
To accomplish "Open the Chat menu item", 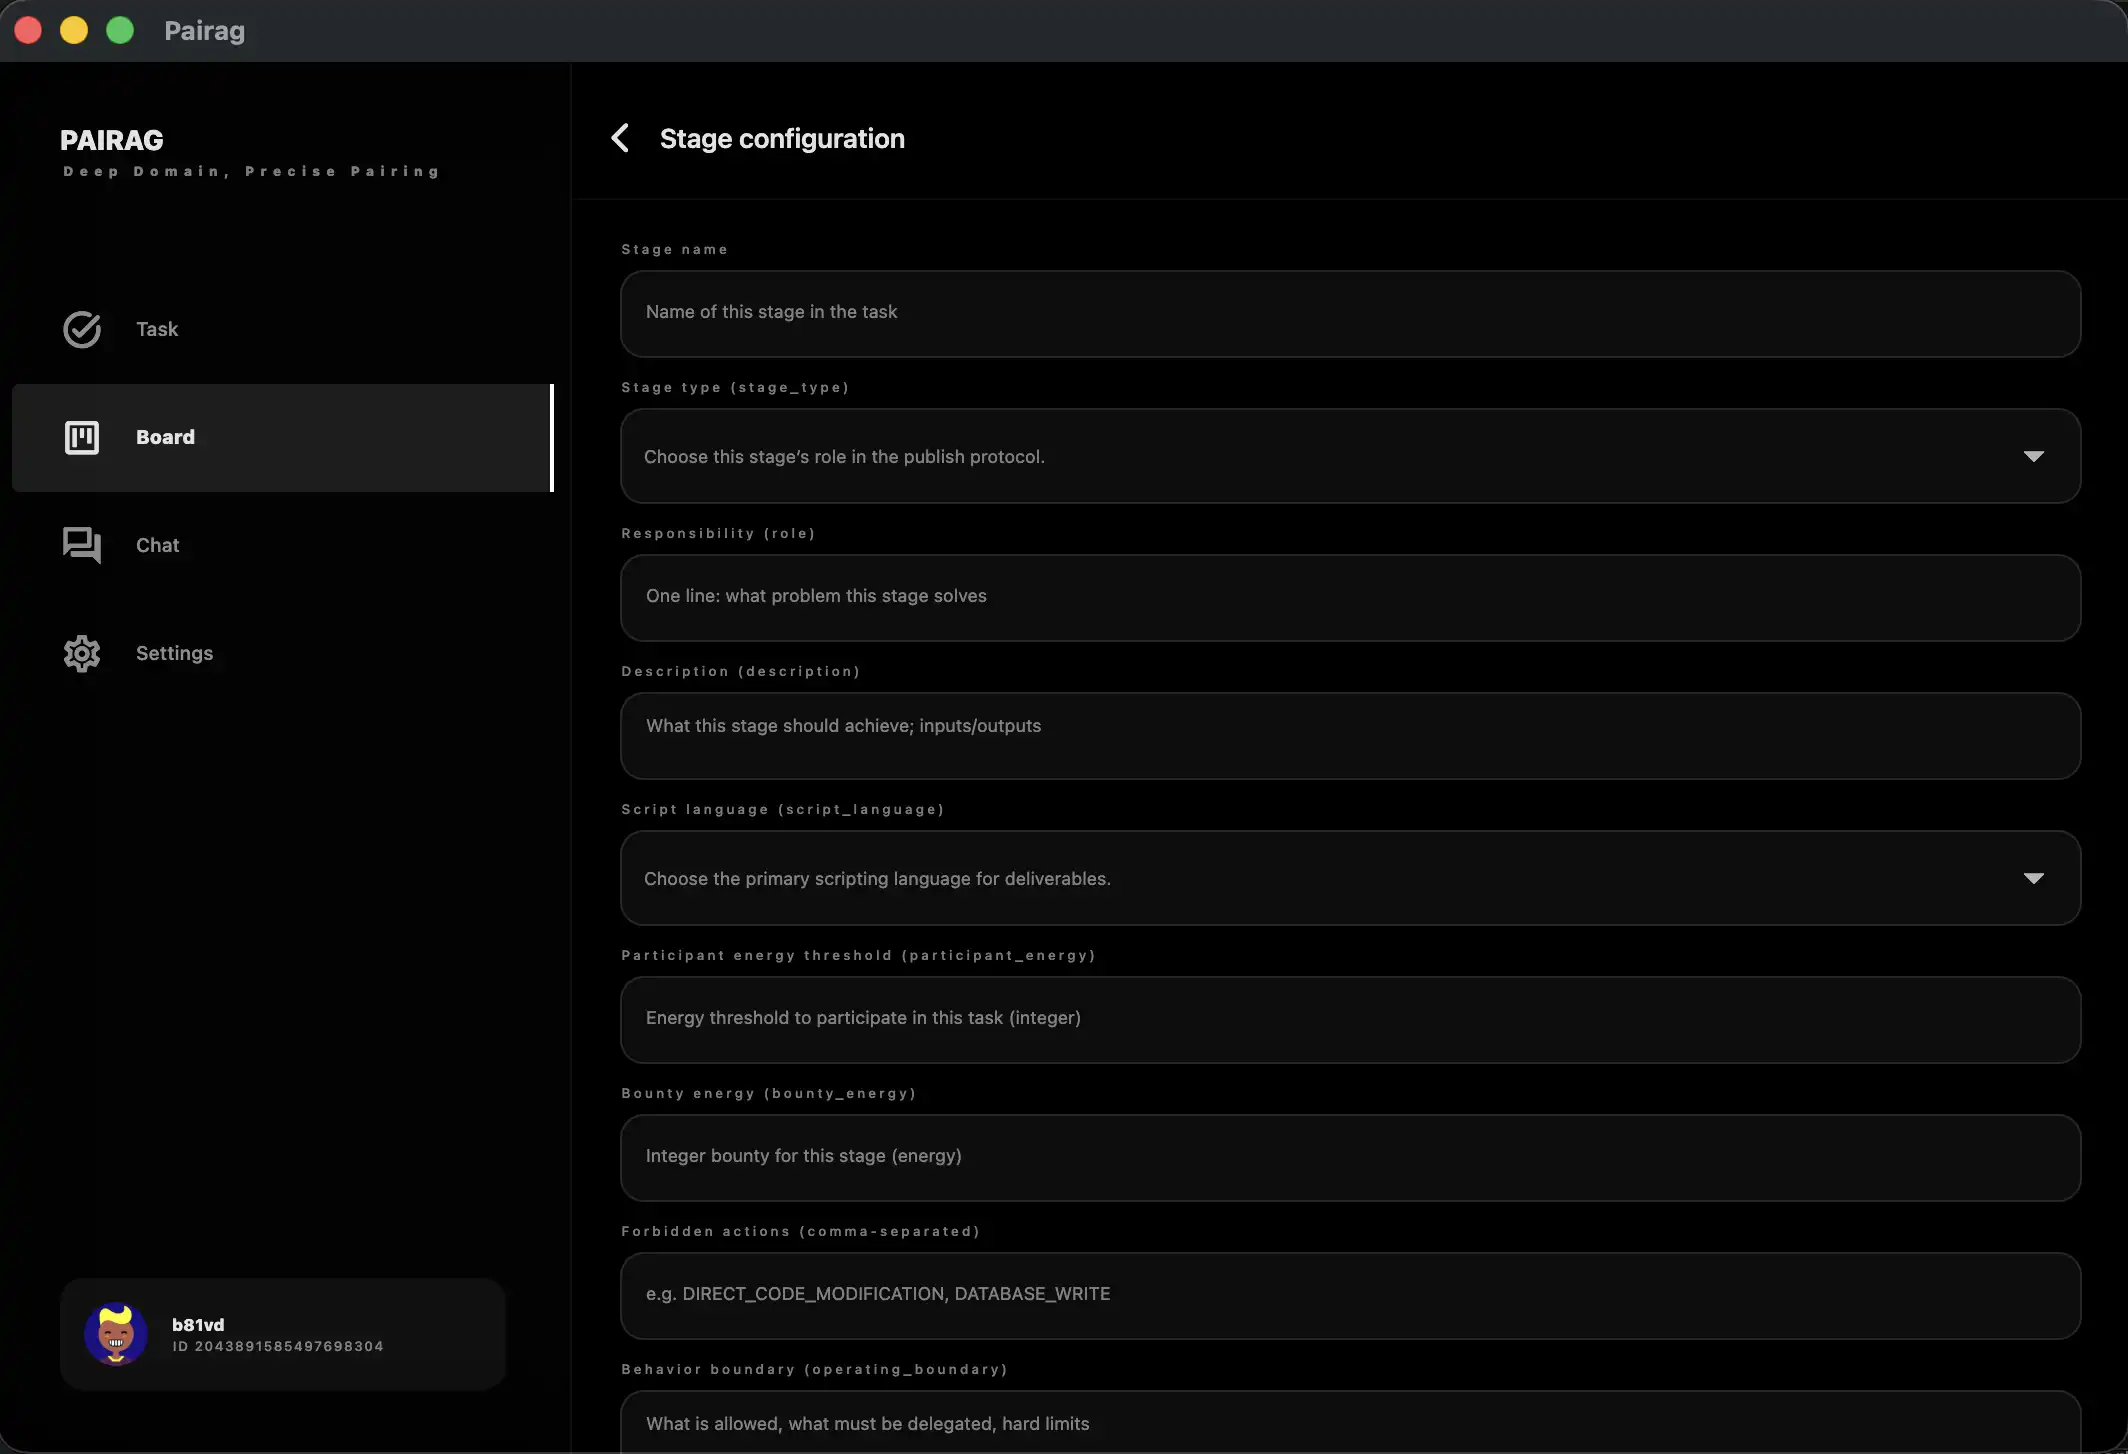I will 282,545.
